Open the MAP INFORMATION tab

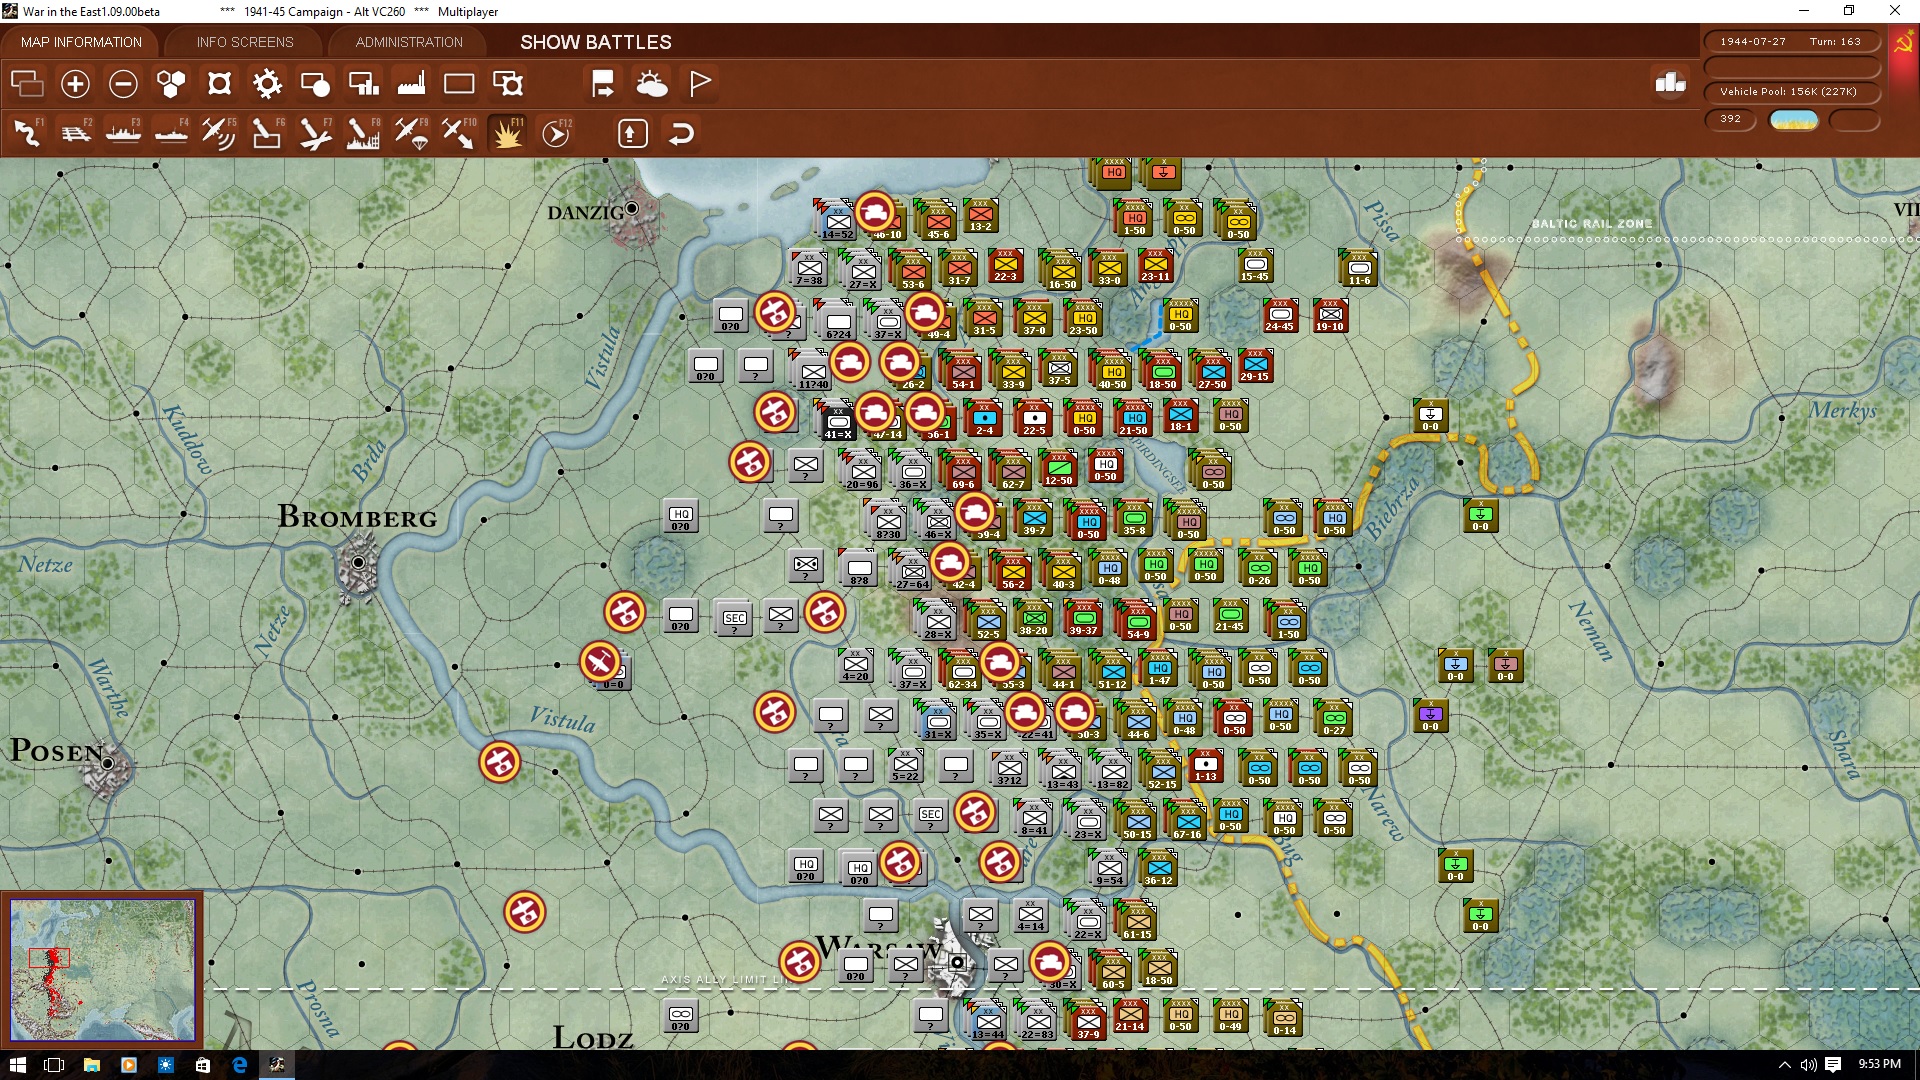(81, 42)
